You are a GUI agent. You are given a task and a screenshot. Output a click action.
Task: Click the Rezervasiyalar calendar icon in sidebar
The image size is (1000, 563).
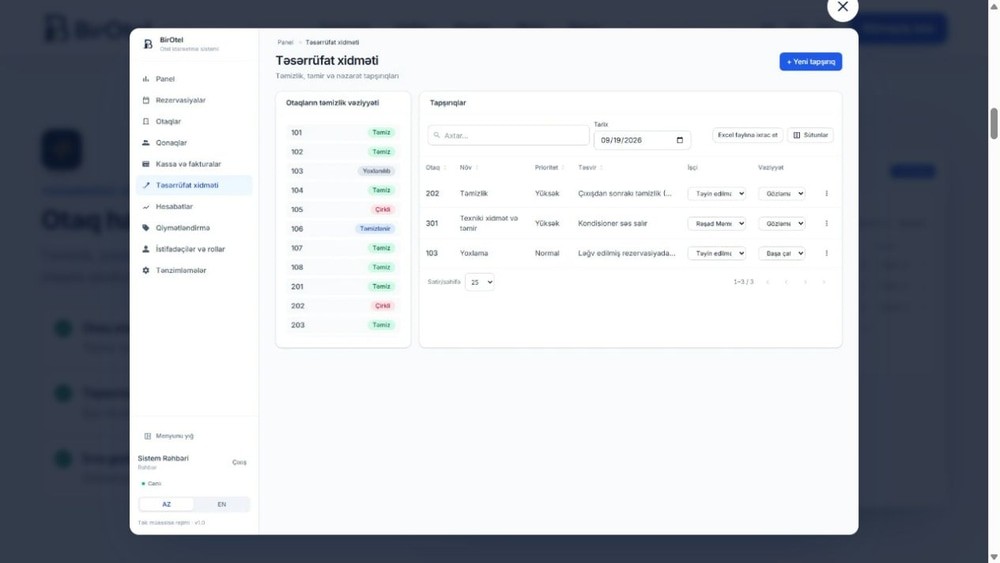(x=145, y=100)
